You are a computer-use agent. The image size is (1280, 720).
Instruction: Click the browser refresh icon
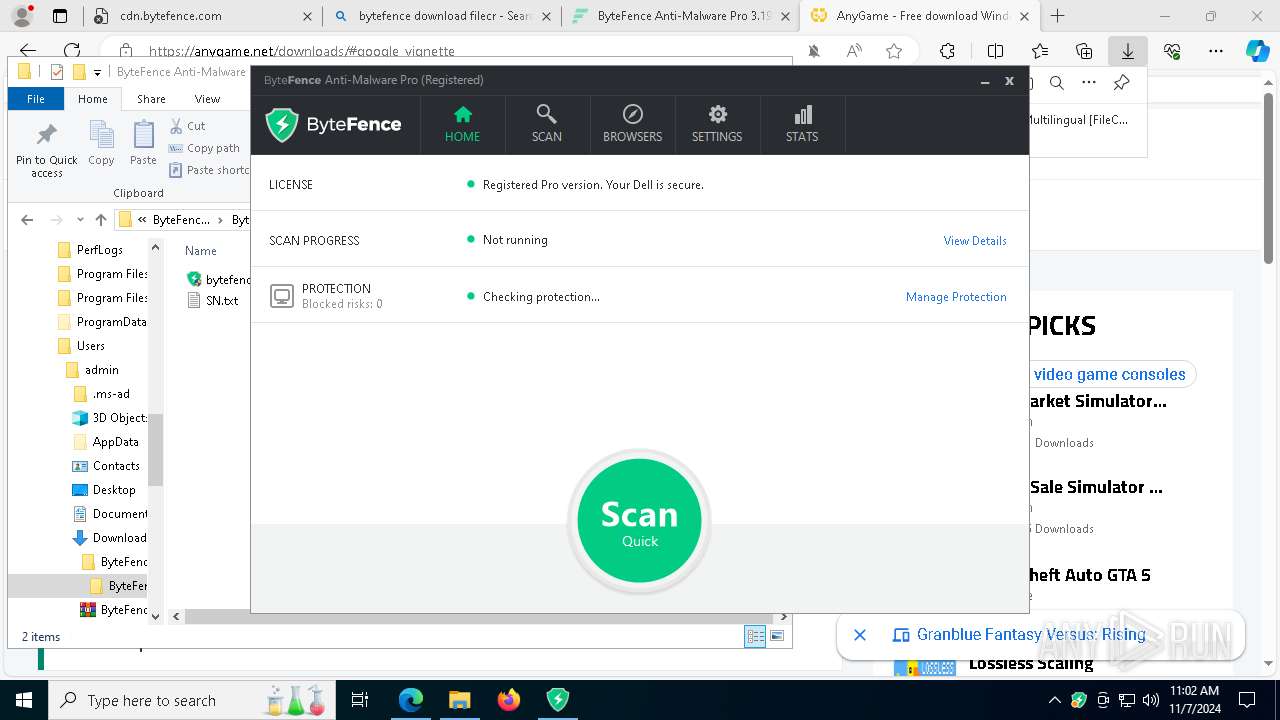[x=72, y=51]
